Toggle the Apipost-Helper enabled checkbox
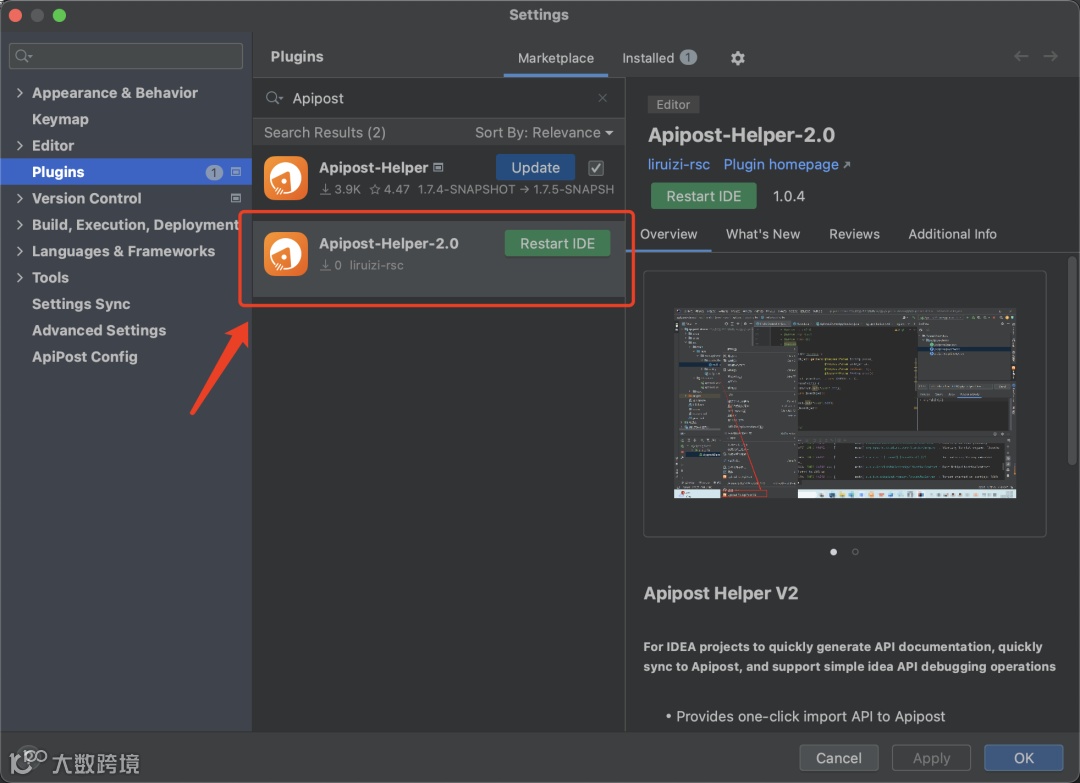Viewport: 1080px width, 783px height. [x=596, y=168]
